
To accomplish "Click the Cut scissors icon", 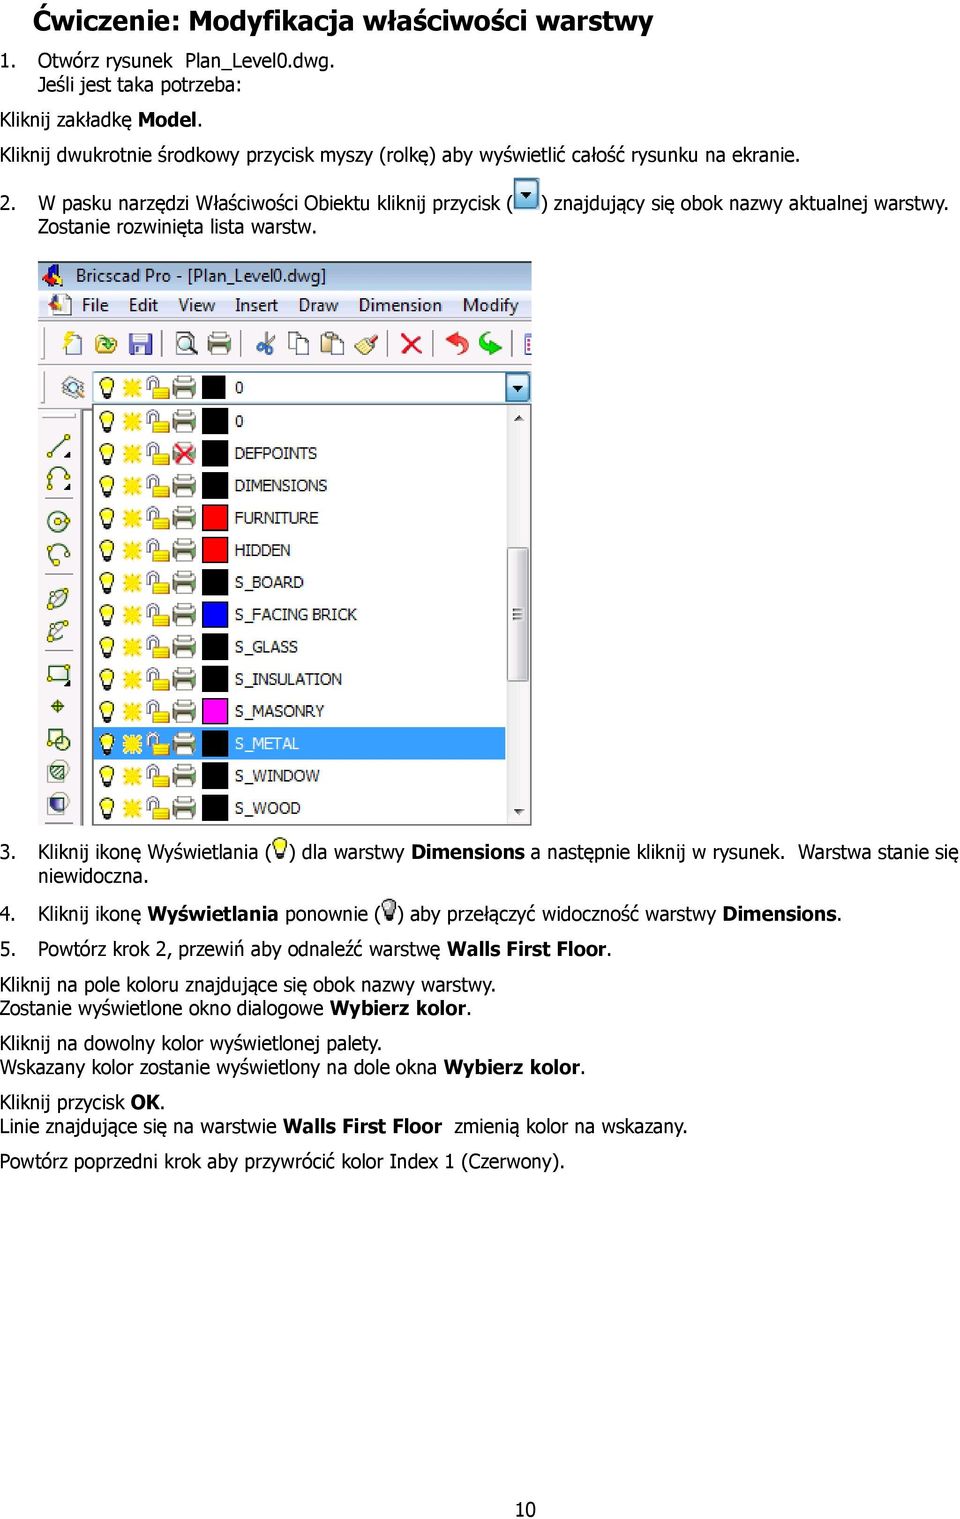I will pyautogui.click(x=265, y=344).
